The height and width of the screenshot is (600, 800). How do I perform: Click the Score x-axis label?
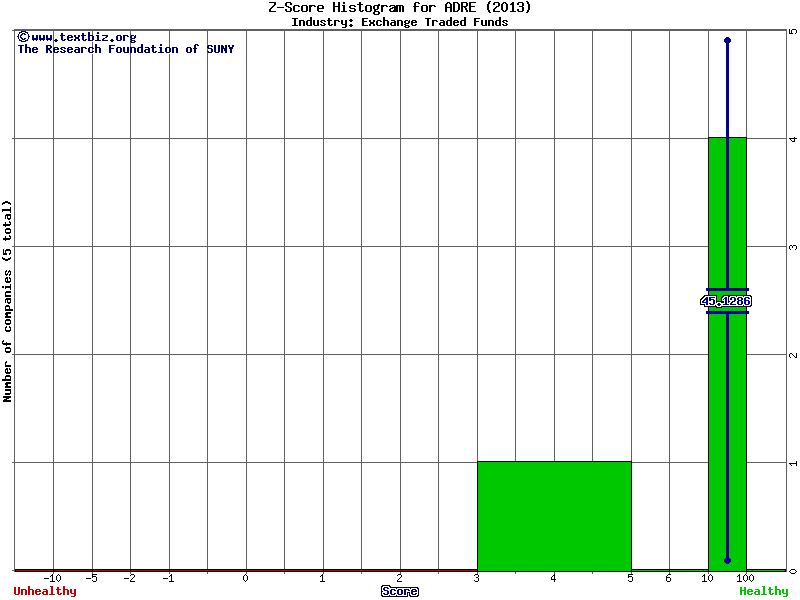pyautogui.click(x=399, y=591)
